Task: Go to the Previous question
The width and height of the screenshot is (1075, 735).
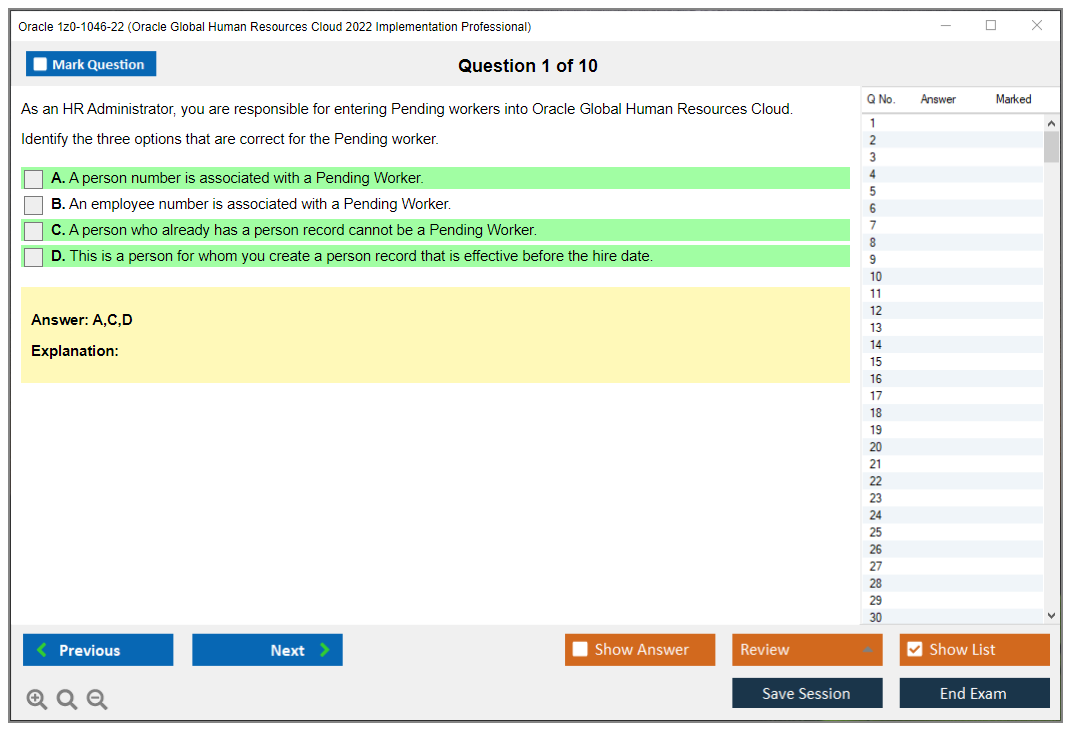Action: [x=97, y=649]
